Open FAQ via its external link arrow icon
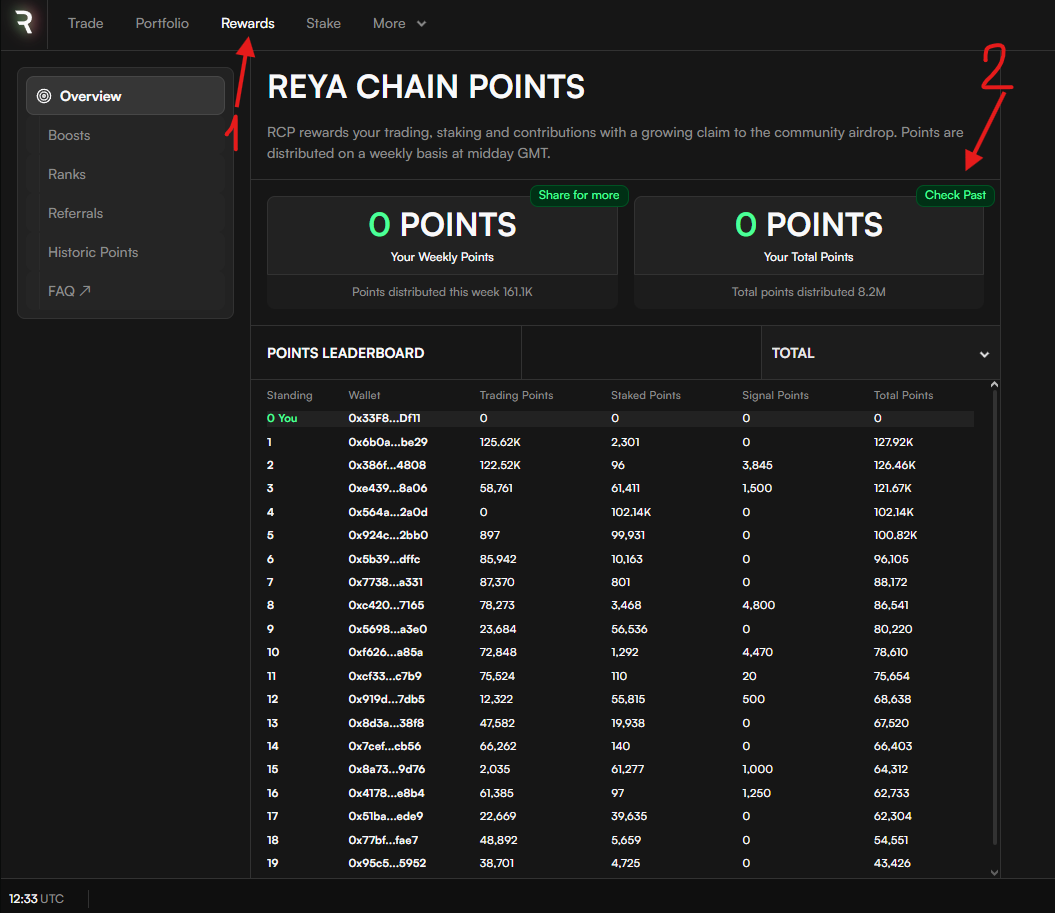1055x913 pixels. pyautogui.click(x=85, y=290)
